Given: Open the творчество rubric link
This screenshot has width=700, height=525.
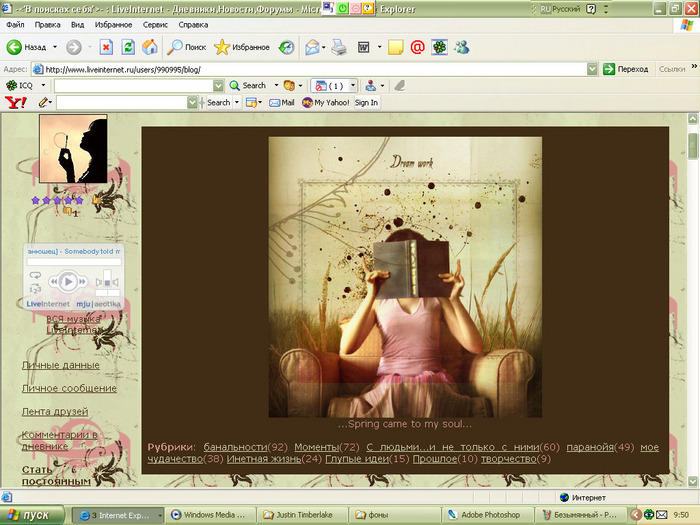Looking at the screenshot, I should click(508, 459).
